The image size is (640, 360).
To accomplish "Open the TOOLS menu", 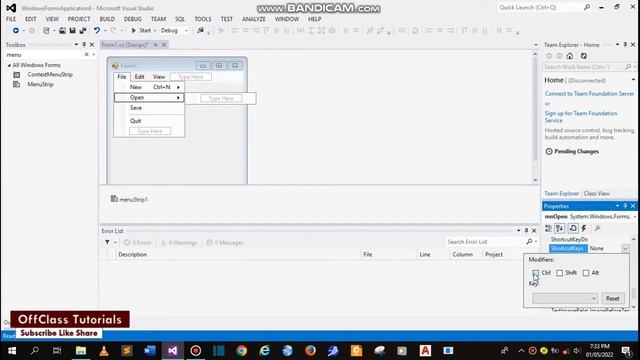I will coord(203,19).
